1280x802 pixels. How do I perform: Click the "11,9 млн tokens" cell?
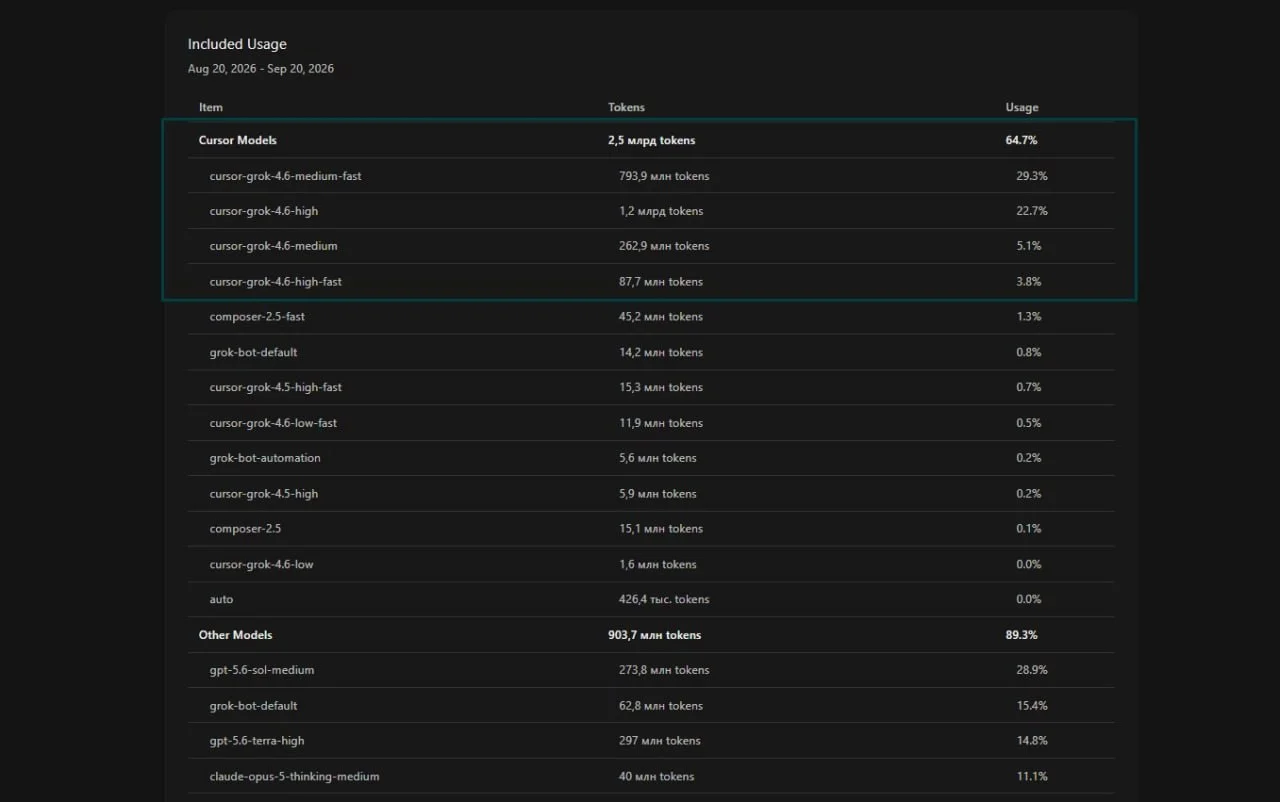(x=661, y=423)
